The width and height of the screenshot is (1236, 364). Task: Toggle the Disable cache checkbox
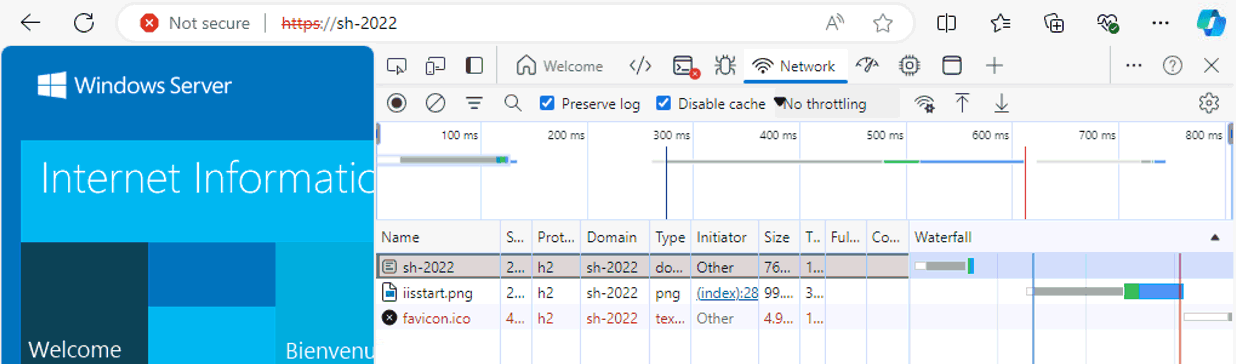(663, 103)
